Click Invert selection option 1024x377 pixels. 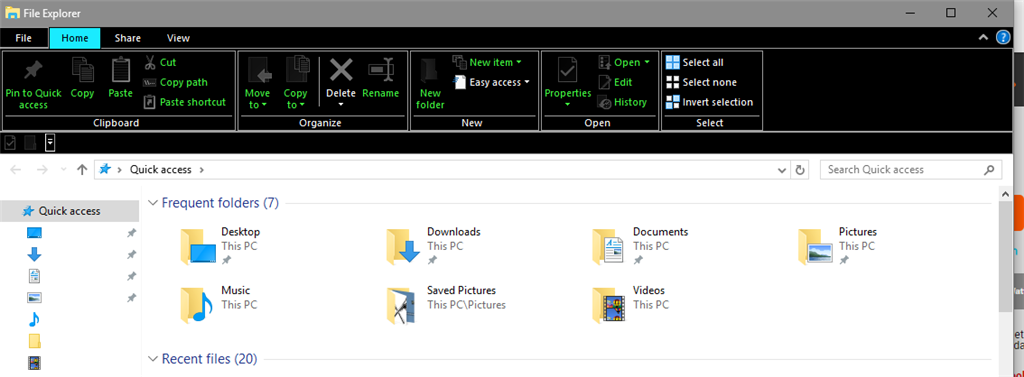[x=709, y=102]
